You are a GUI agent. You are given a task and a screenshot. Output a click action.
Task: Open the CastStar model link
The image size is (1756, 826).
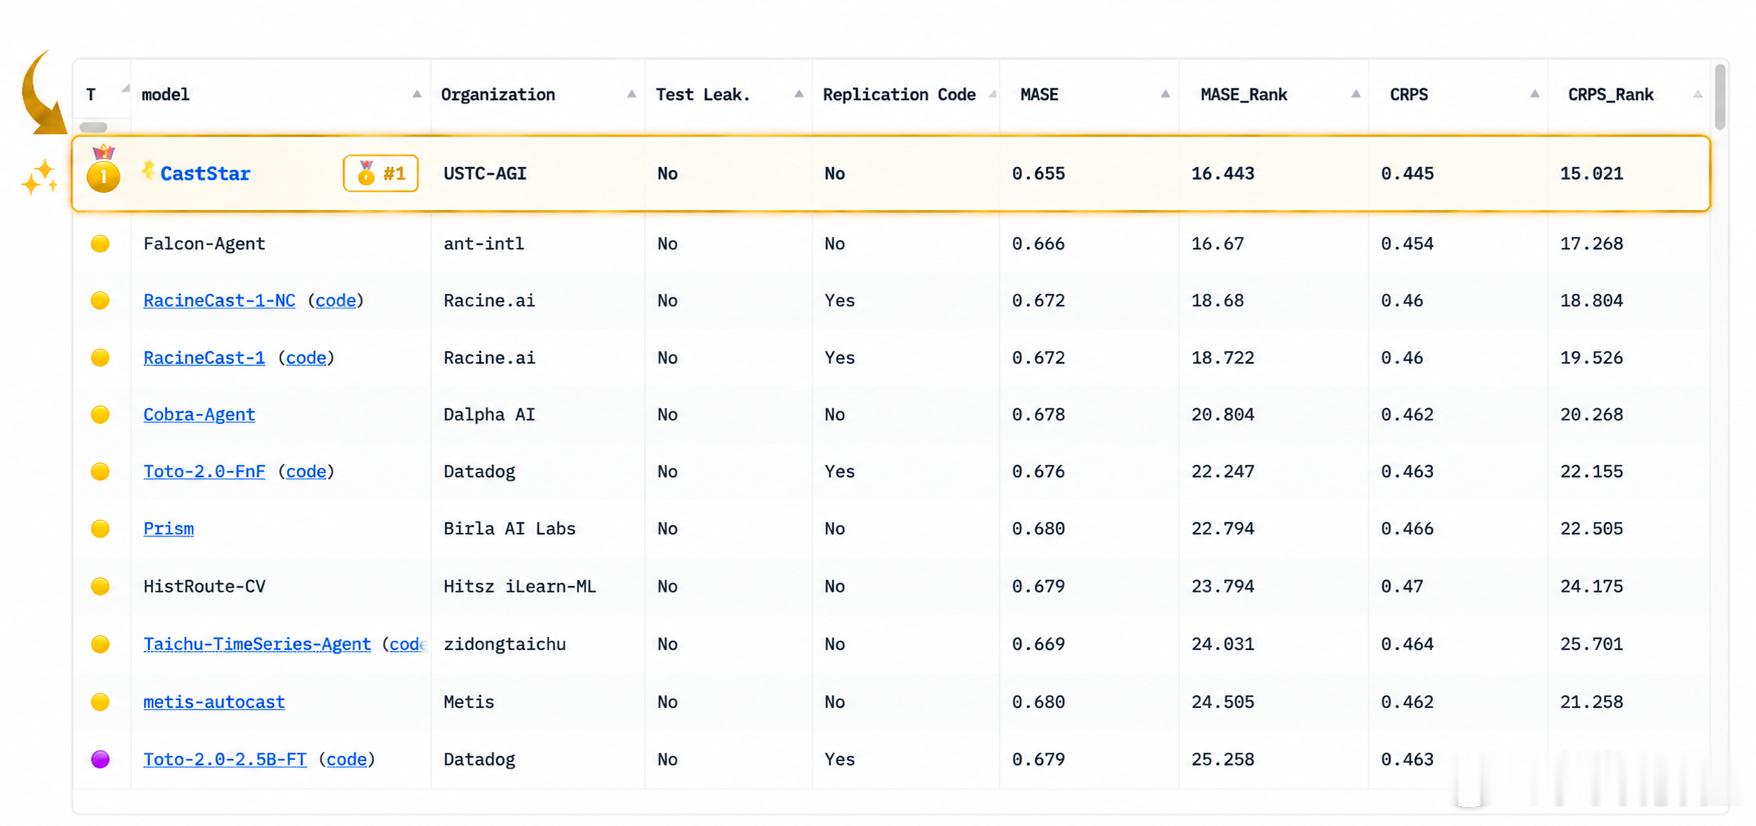205,173
